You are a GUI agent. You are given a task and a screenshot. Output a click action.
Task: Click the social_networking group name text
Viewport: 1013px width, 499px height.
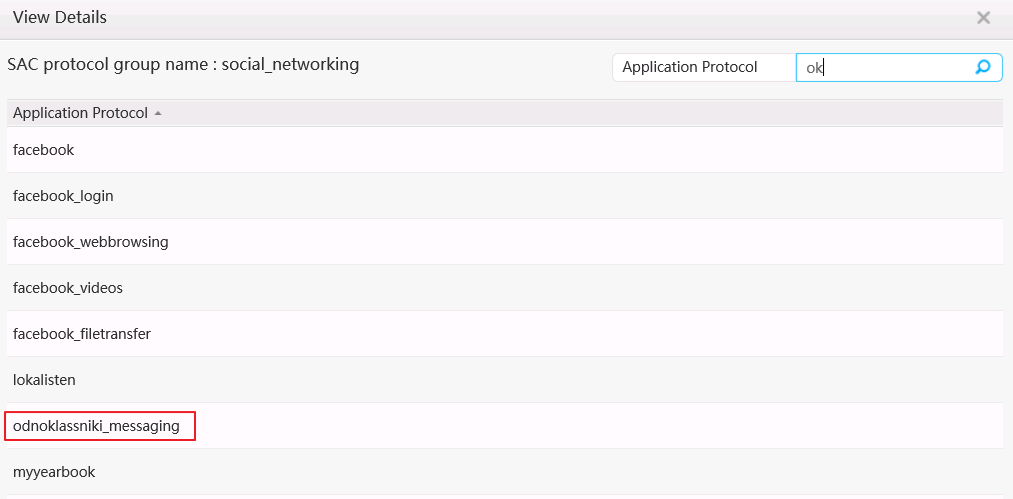pos(290,64)
